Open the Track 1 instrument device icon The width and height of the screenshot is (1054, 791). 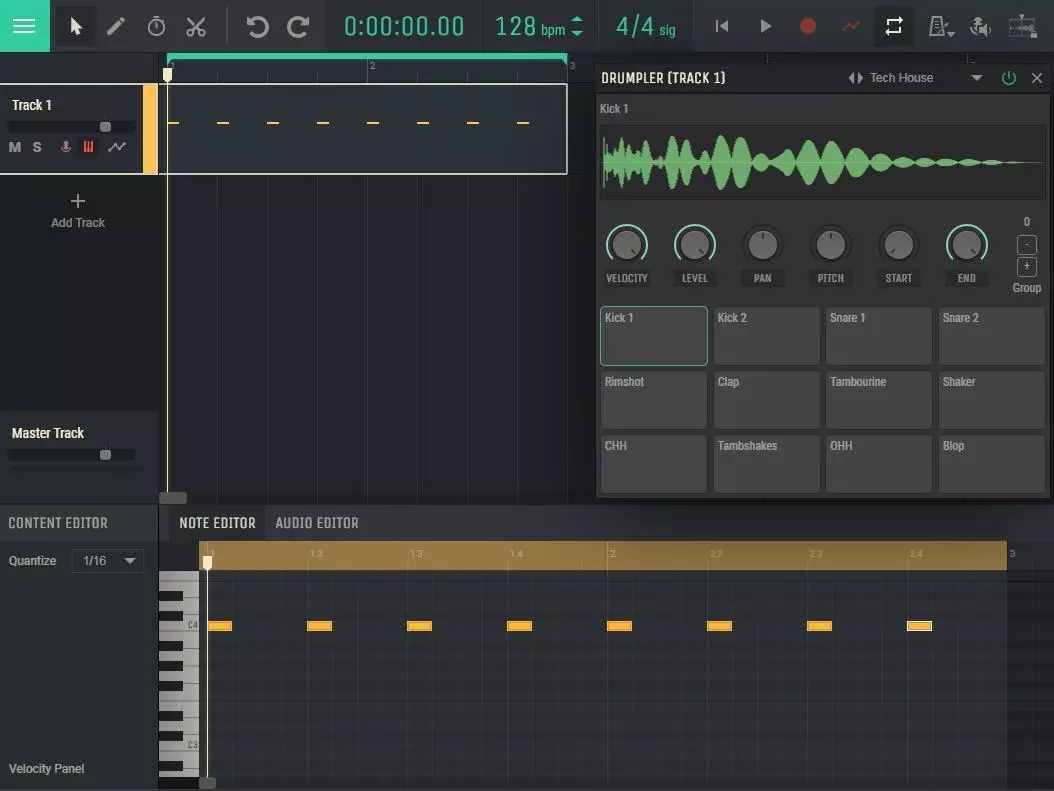88,147
